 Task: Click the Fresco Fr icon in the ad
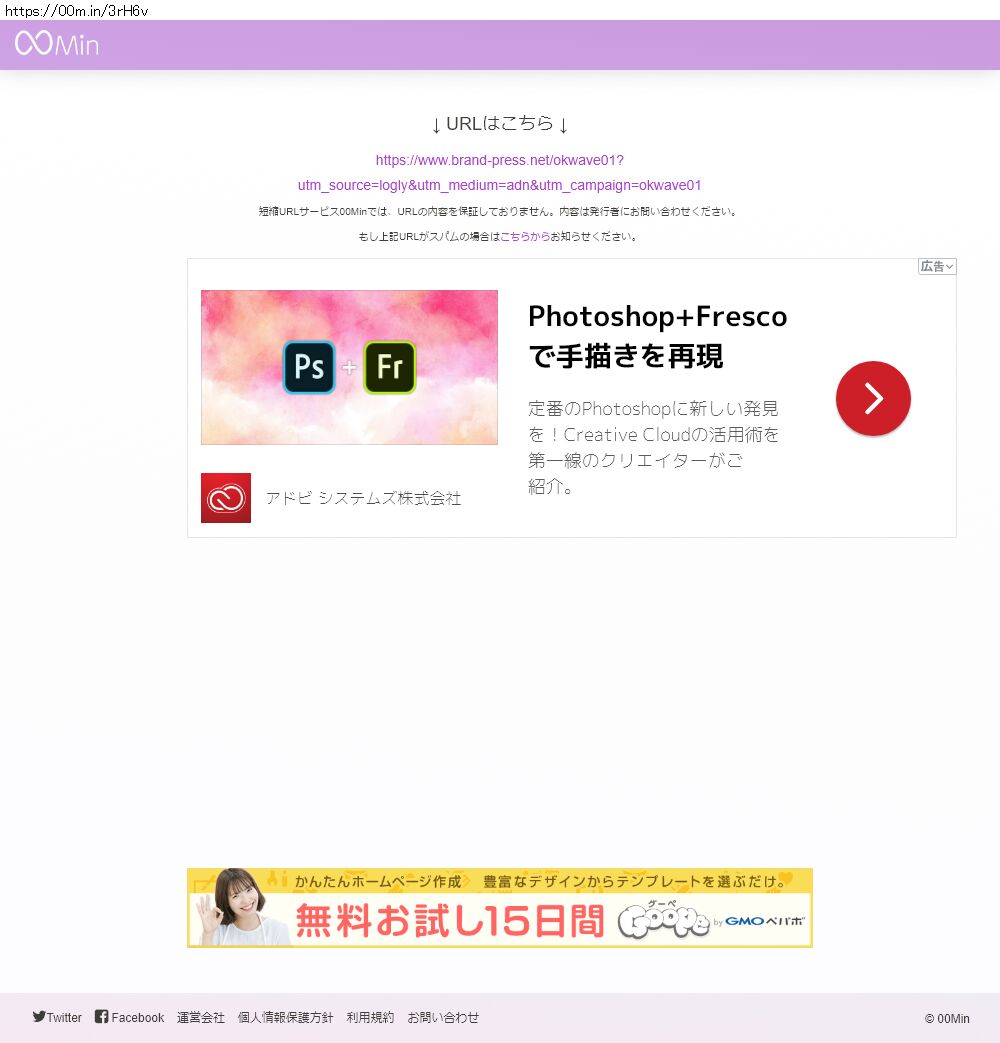coord(389,367)
